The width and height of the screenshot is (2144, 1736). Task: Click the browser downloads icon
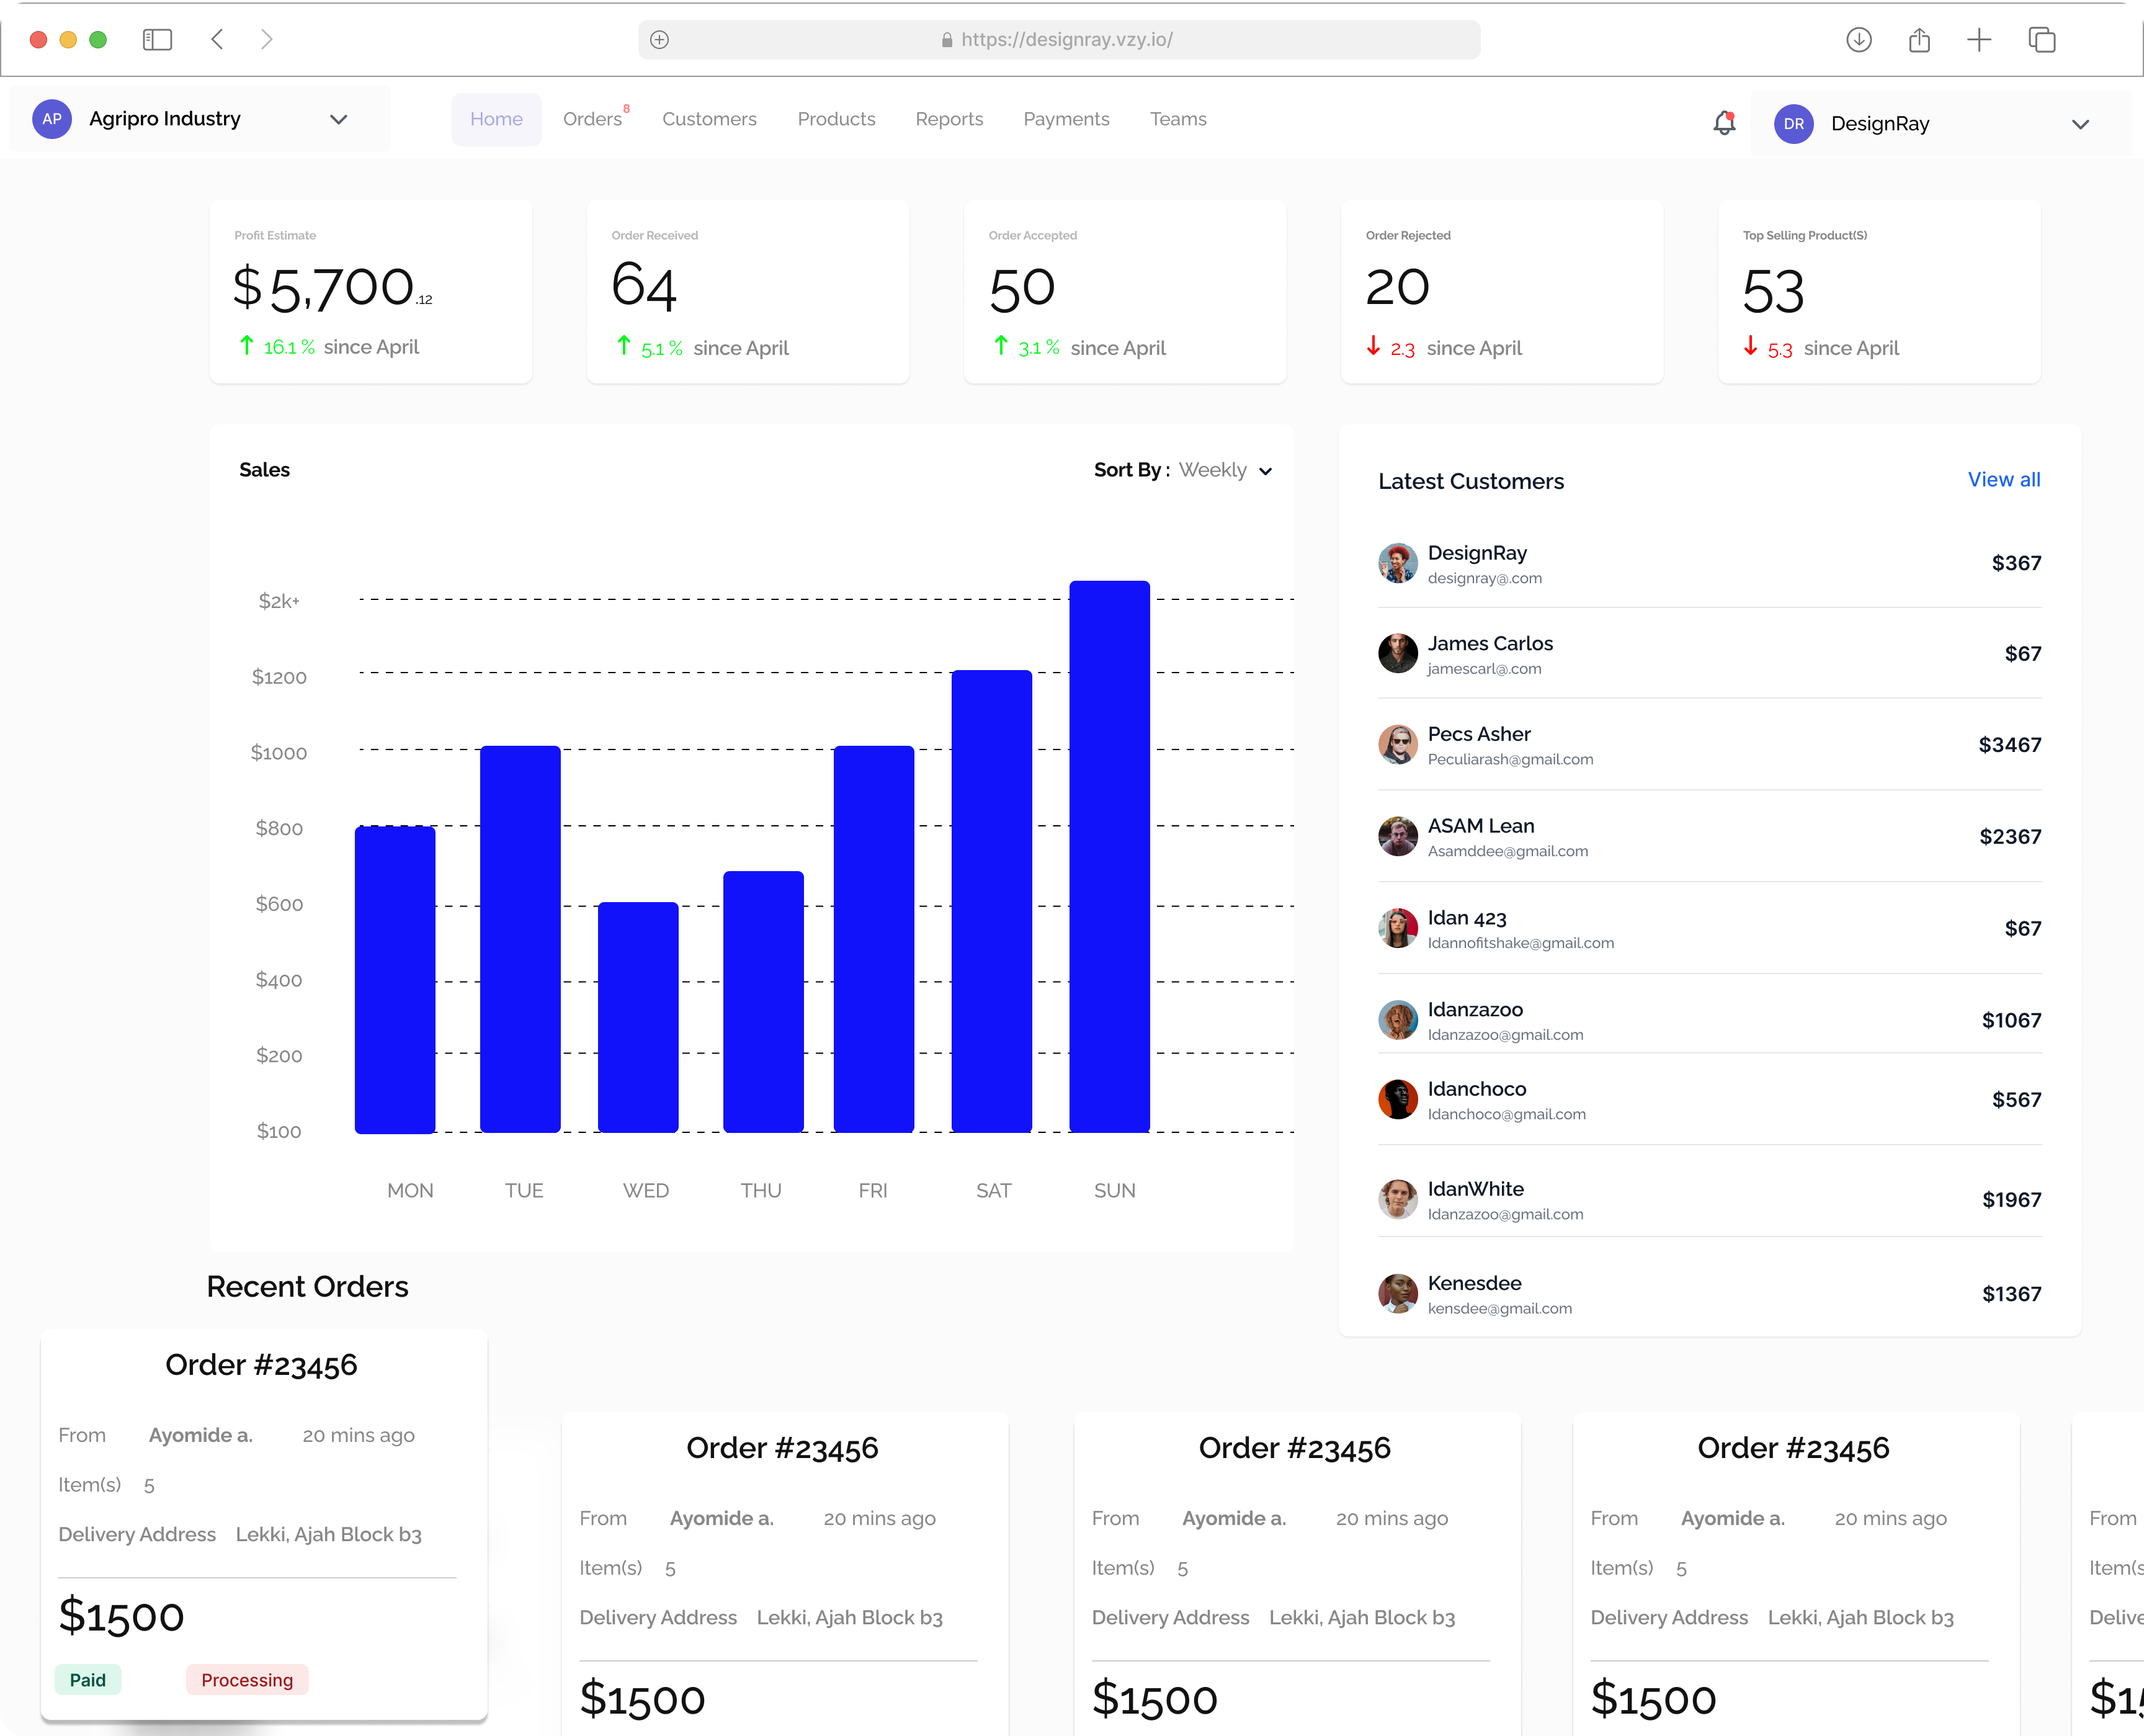[x=1859, y=40]
